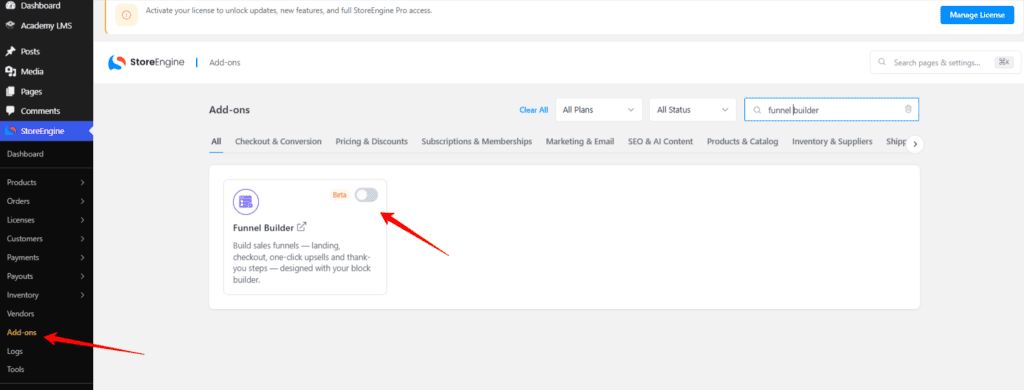The height and width of the screenshot is (390, 1024).
Task: Open Funnel Builder external link icon
Action: 302,227
